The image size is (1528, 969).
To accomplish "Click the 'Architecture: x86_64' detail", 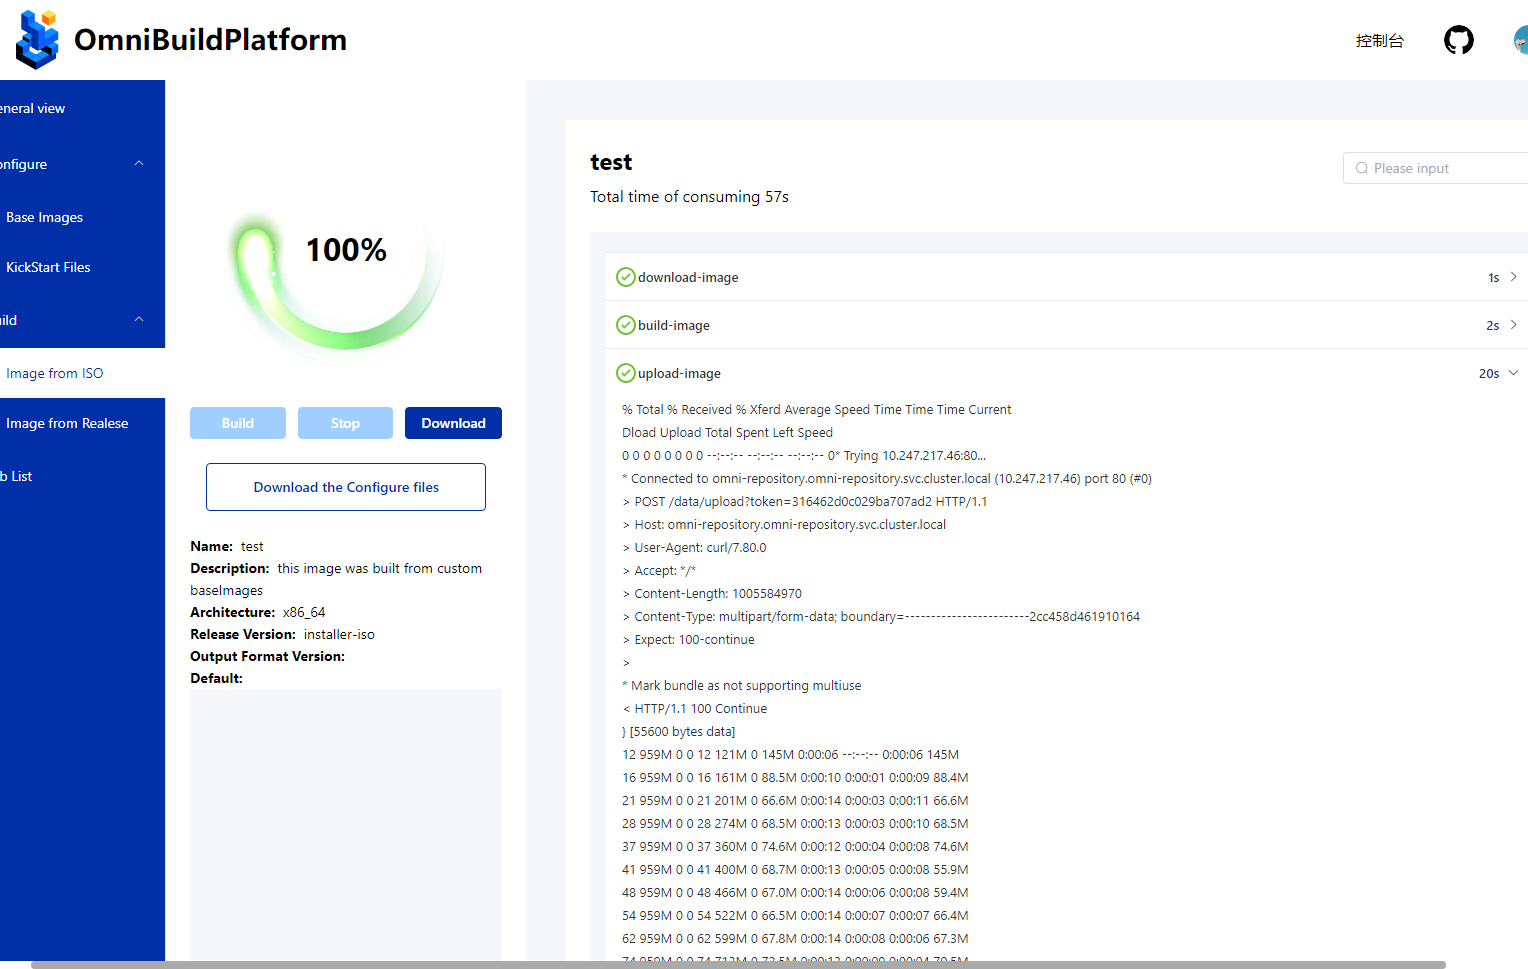I will coord(258,612).
